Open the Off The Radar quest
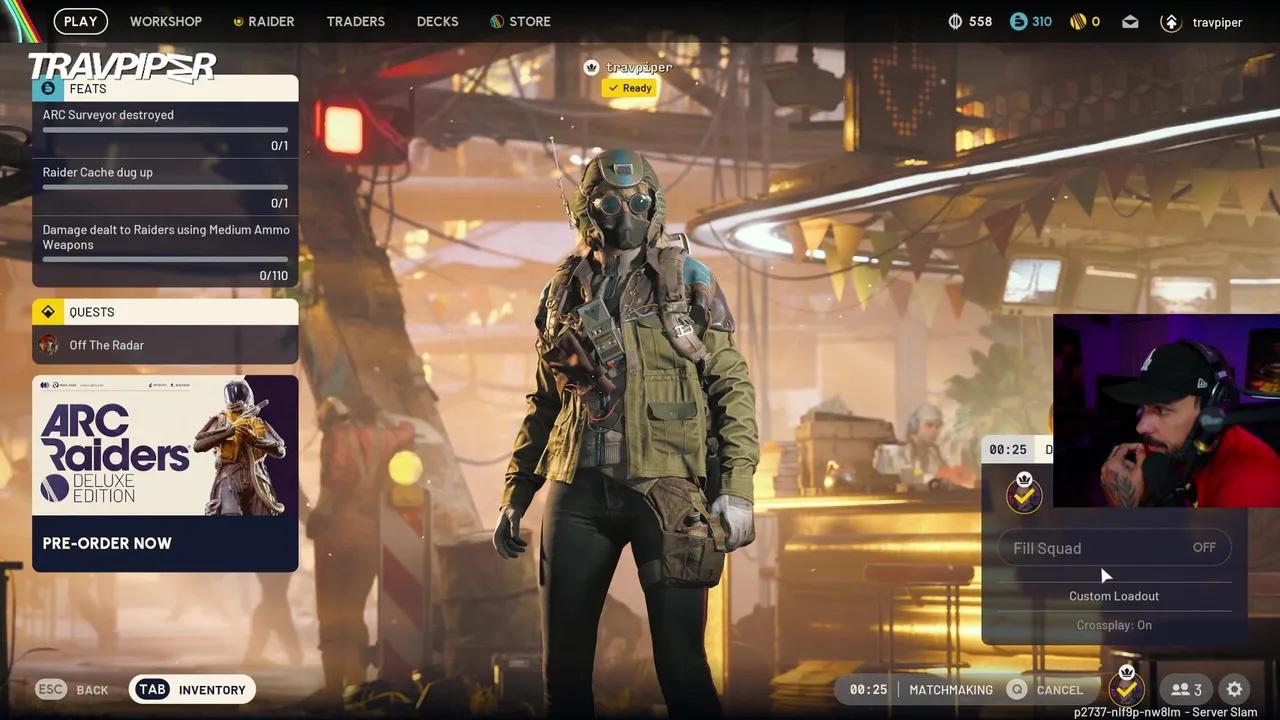The width and height of the screenshot is (1280, 720). click(x=165, y=345)
